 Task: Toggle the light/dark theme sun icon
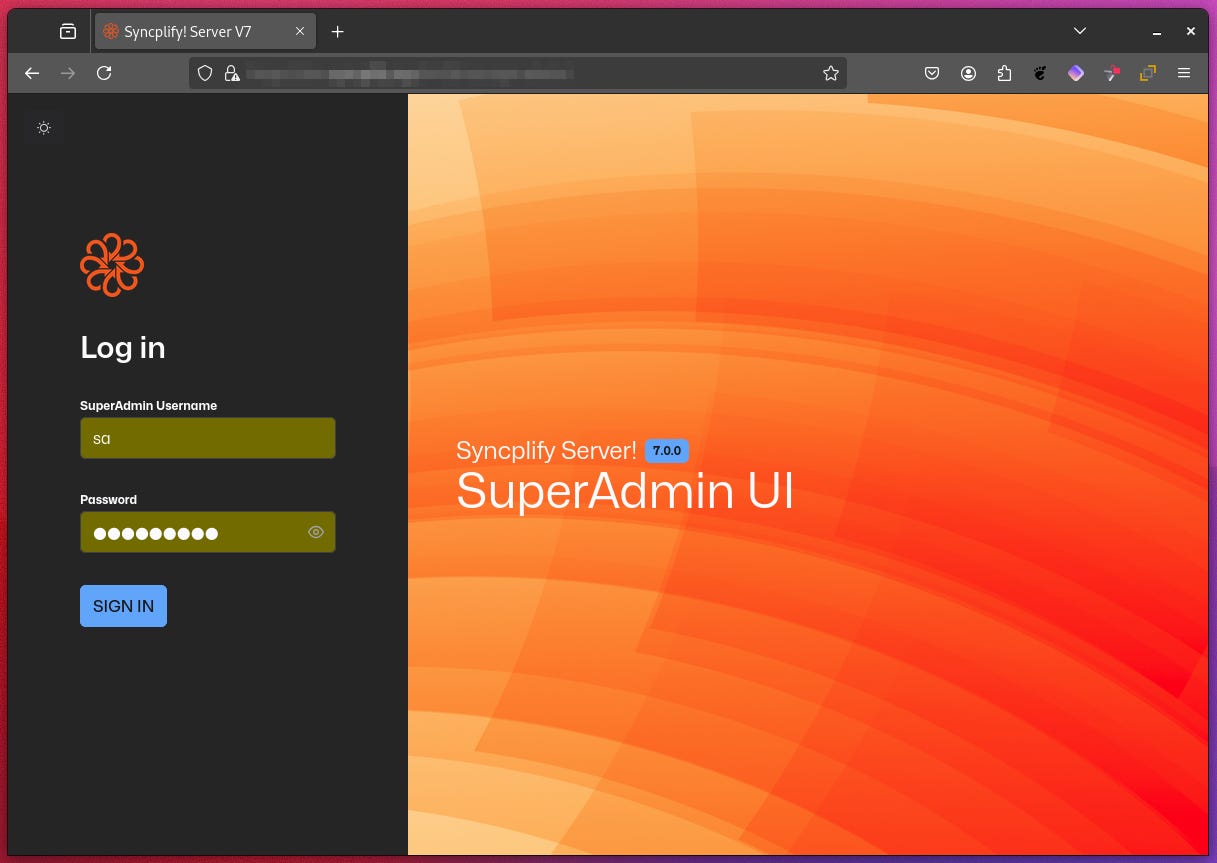pos(44,128)
